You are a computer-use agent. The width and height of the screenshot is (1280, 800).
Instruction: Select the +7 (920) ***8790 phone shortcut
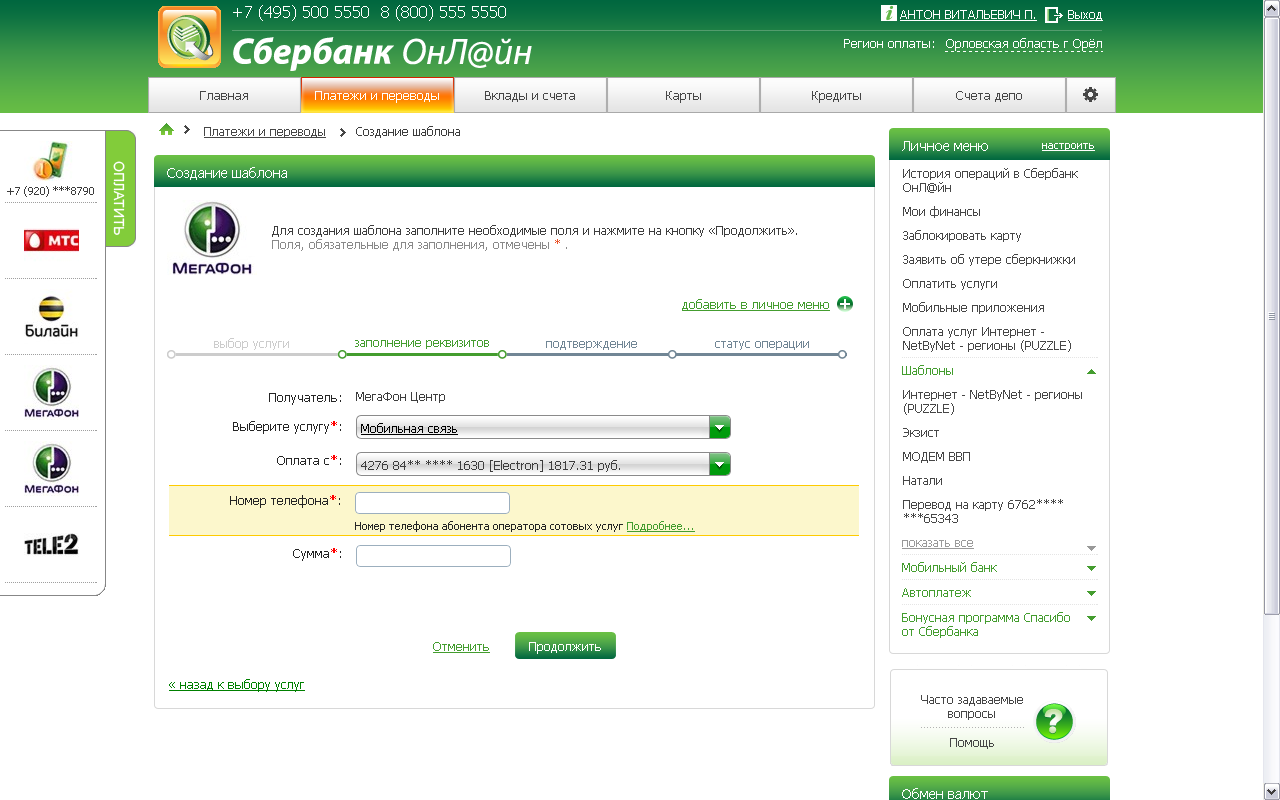click(50, 169)
